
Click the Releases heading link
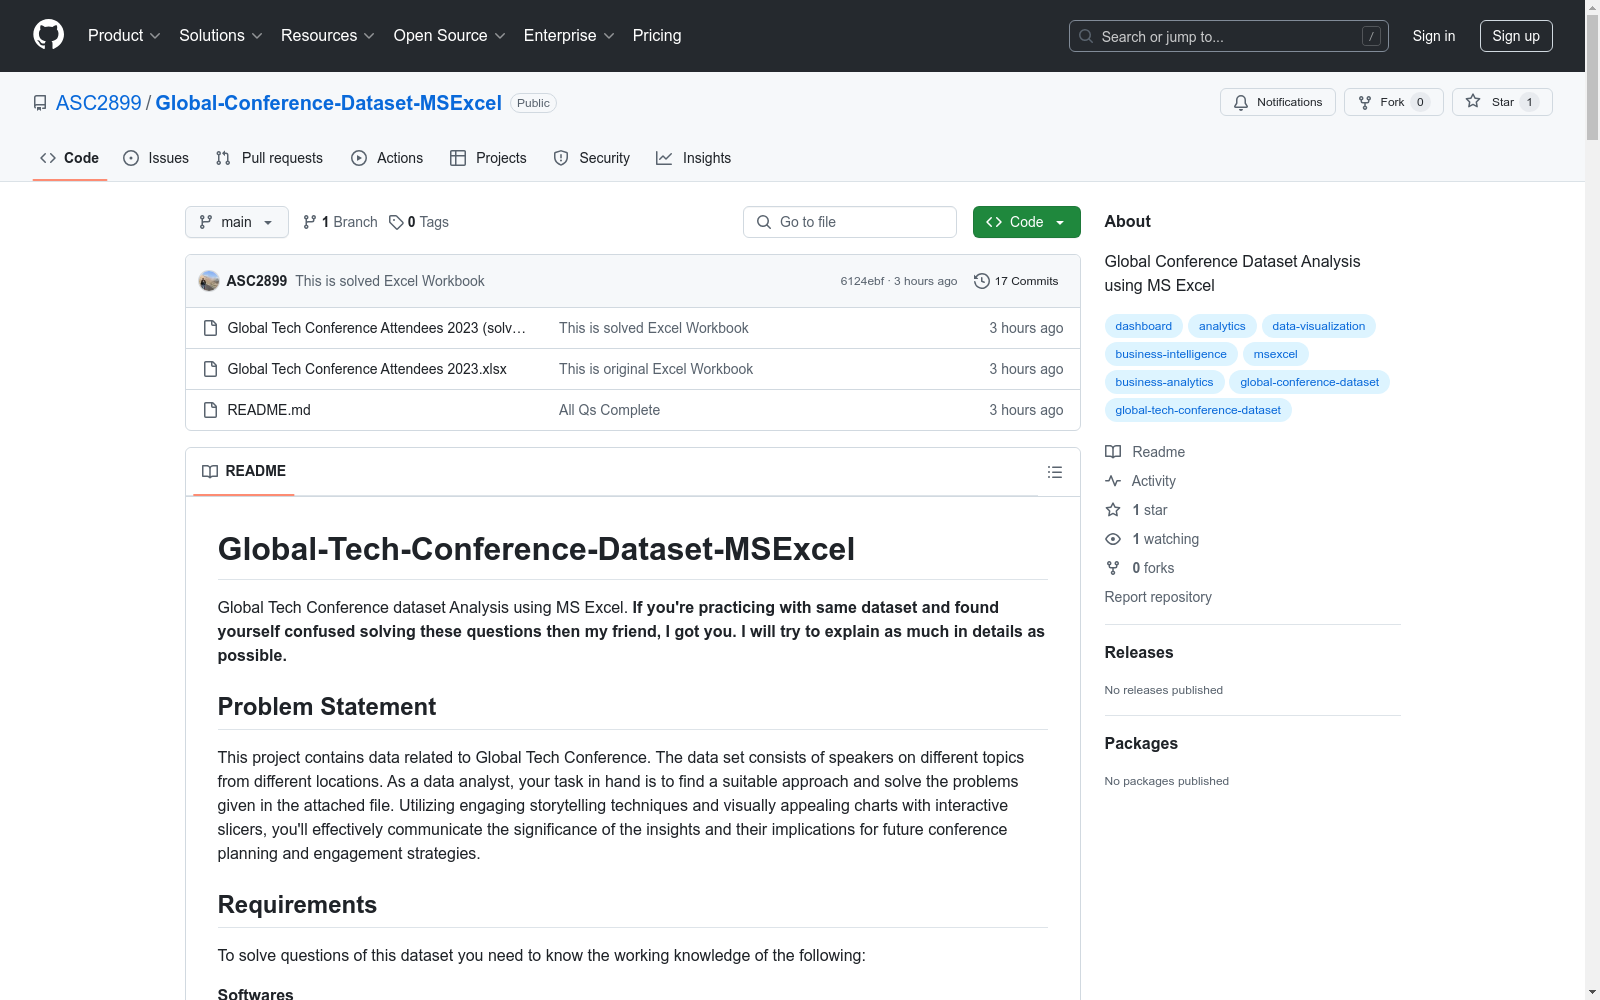[x=1139, y=653]
